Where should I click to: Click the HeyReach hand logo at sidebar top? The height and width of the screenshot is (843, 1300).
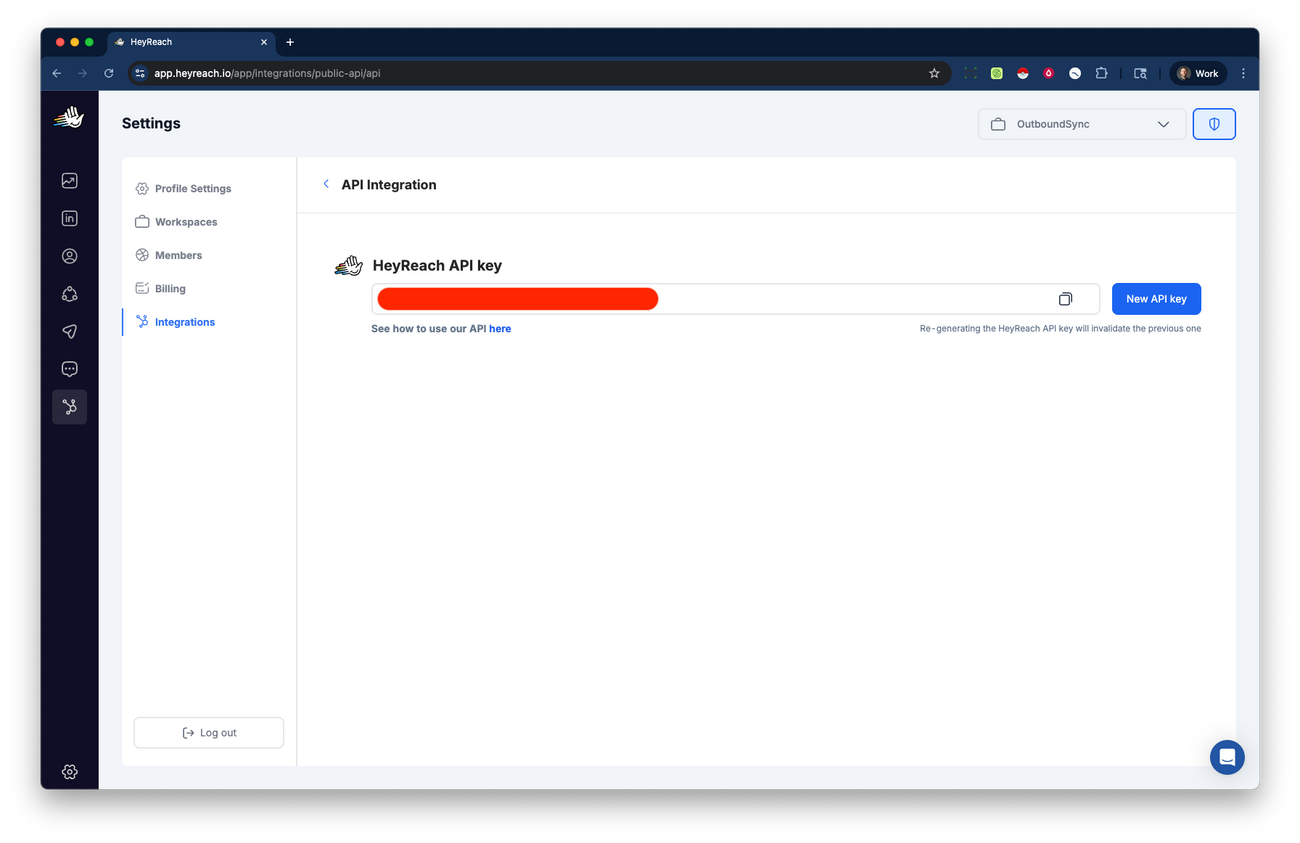pos(69,117)
